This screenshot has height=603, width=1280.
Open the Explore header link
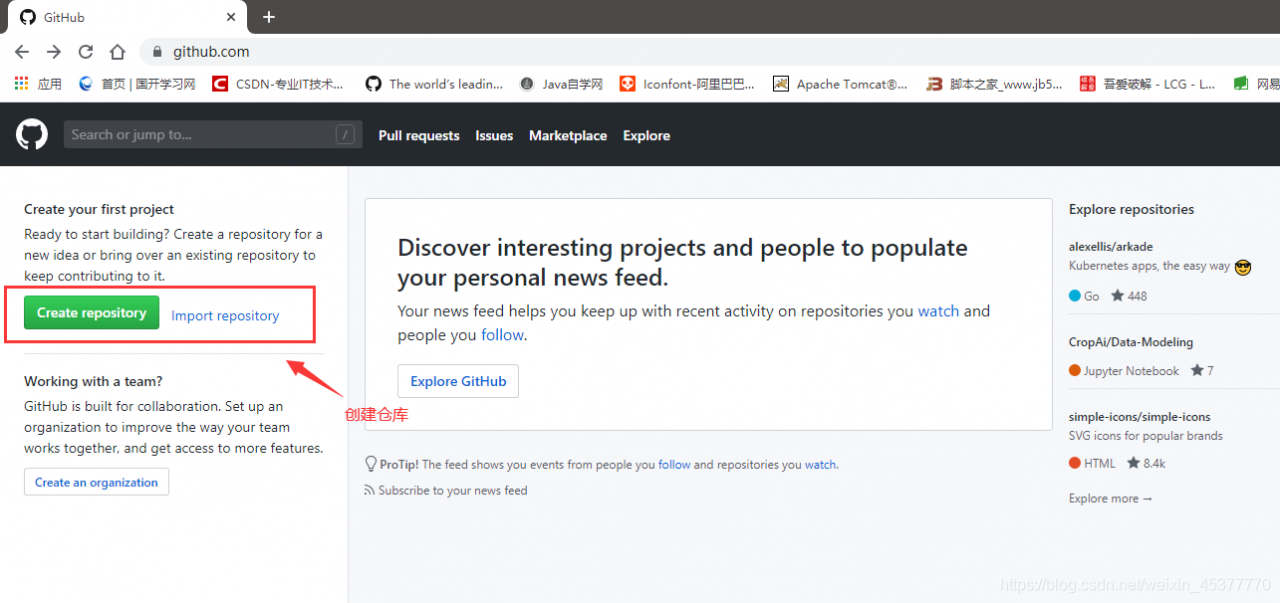646,136
